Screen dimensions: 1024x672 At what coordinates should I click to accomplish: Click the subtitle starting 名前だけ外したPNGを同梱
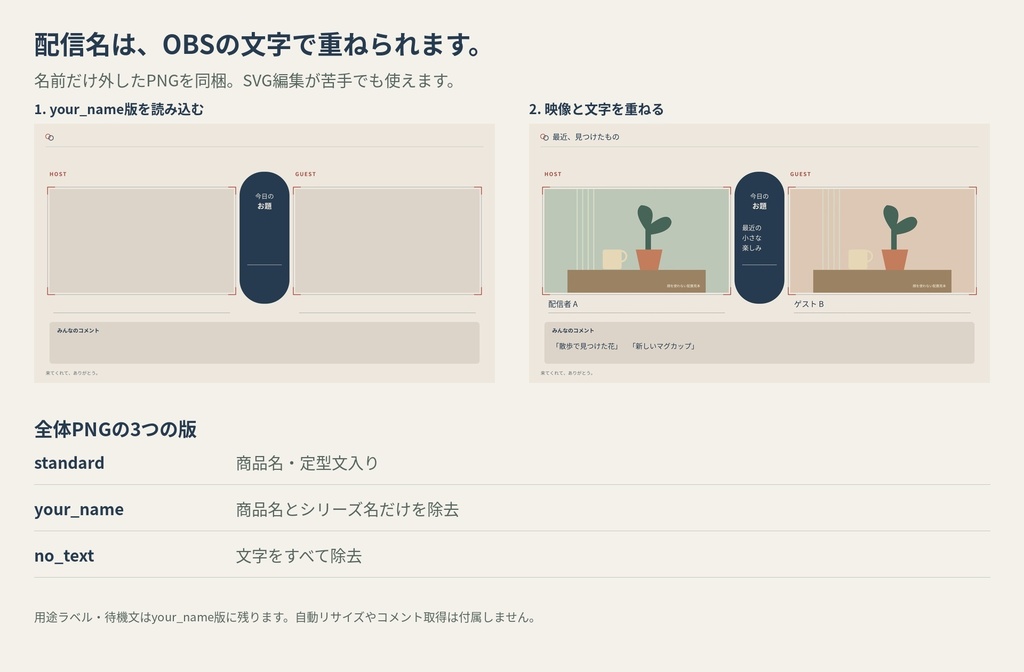click(x=245, y=80)
